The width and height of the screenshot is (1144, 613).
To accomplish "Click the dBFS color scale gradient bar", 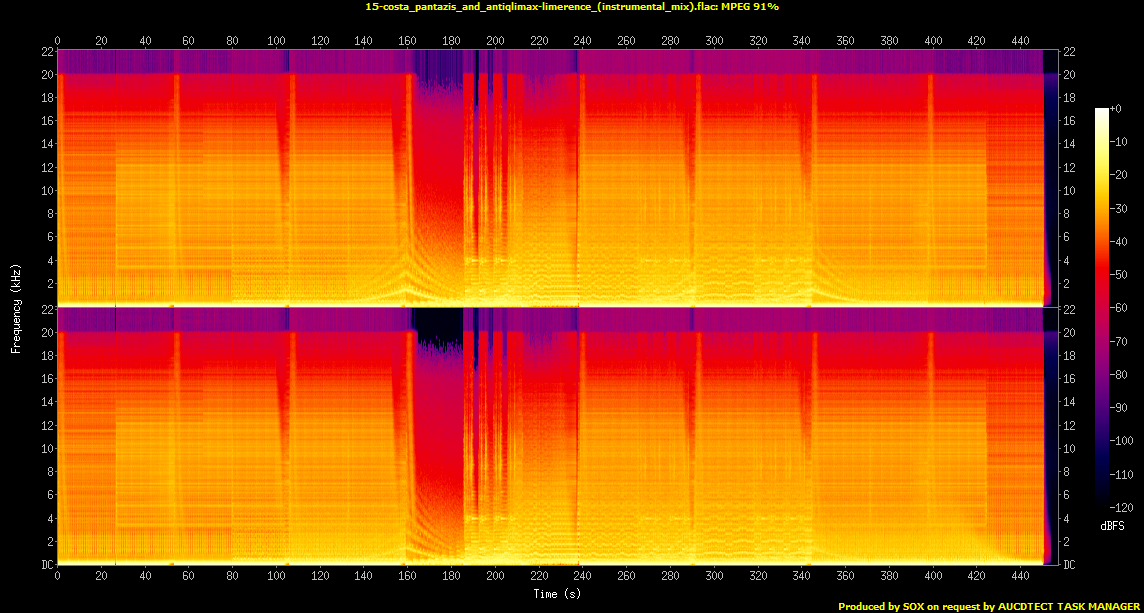I will click(1102, 307).
